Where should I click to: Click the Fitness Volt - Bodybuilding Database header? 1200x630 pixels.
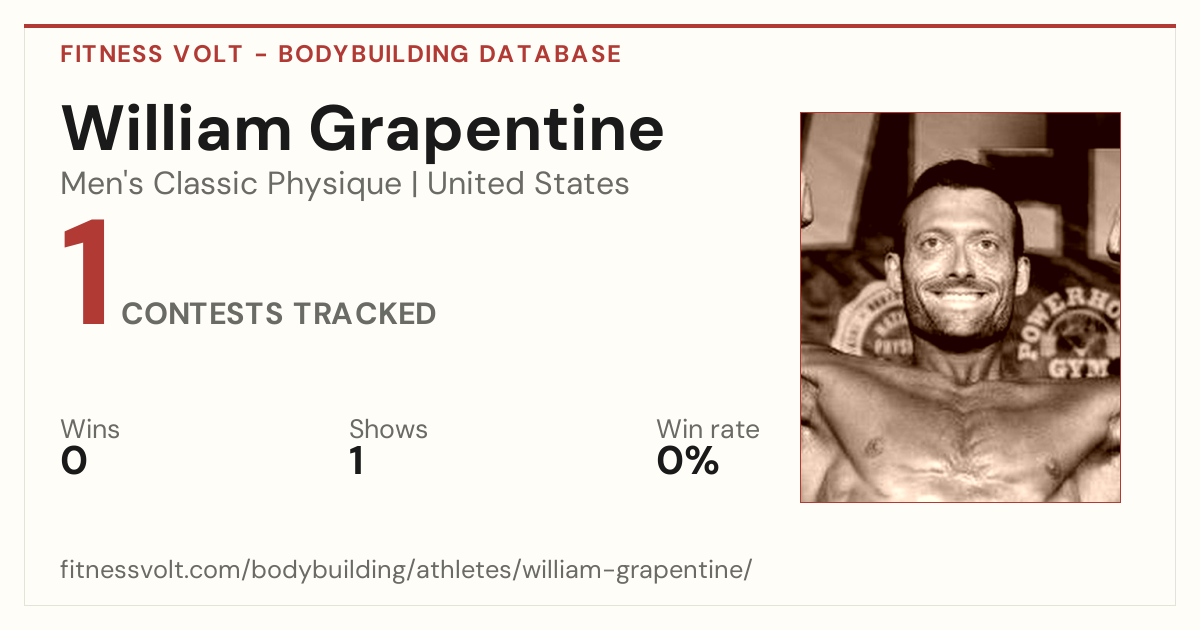click(x=341, y=54)
